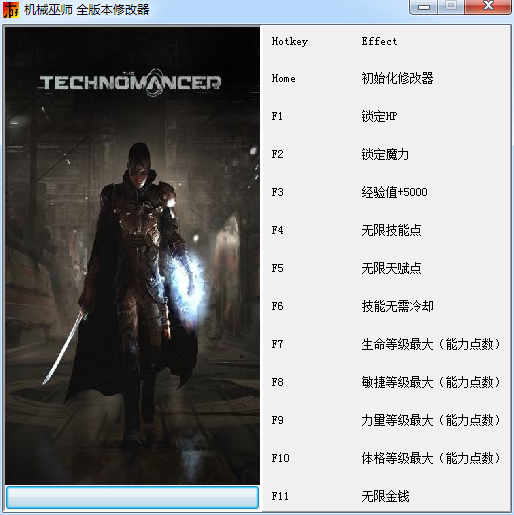Screen dimensions: 514x515
Task: Click the Hotkey column header
Action: point(290,41)
